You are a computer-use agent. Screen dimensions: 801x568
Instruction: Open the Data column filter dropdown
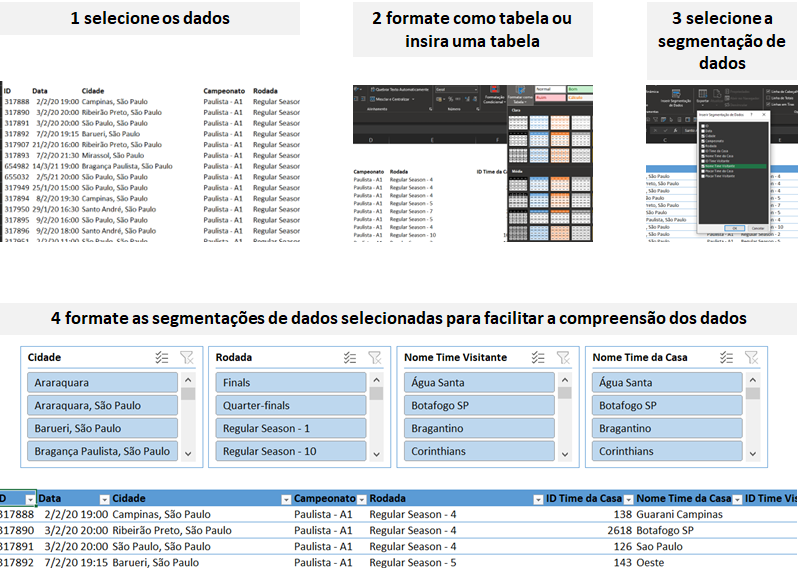tap(104, 500)
